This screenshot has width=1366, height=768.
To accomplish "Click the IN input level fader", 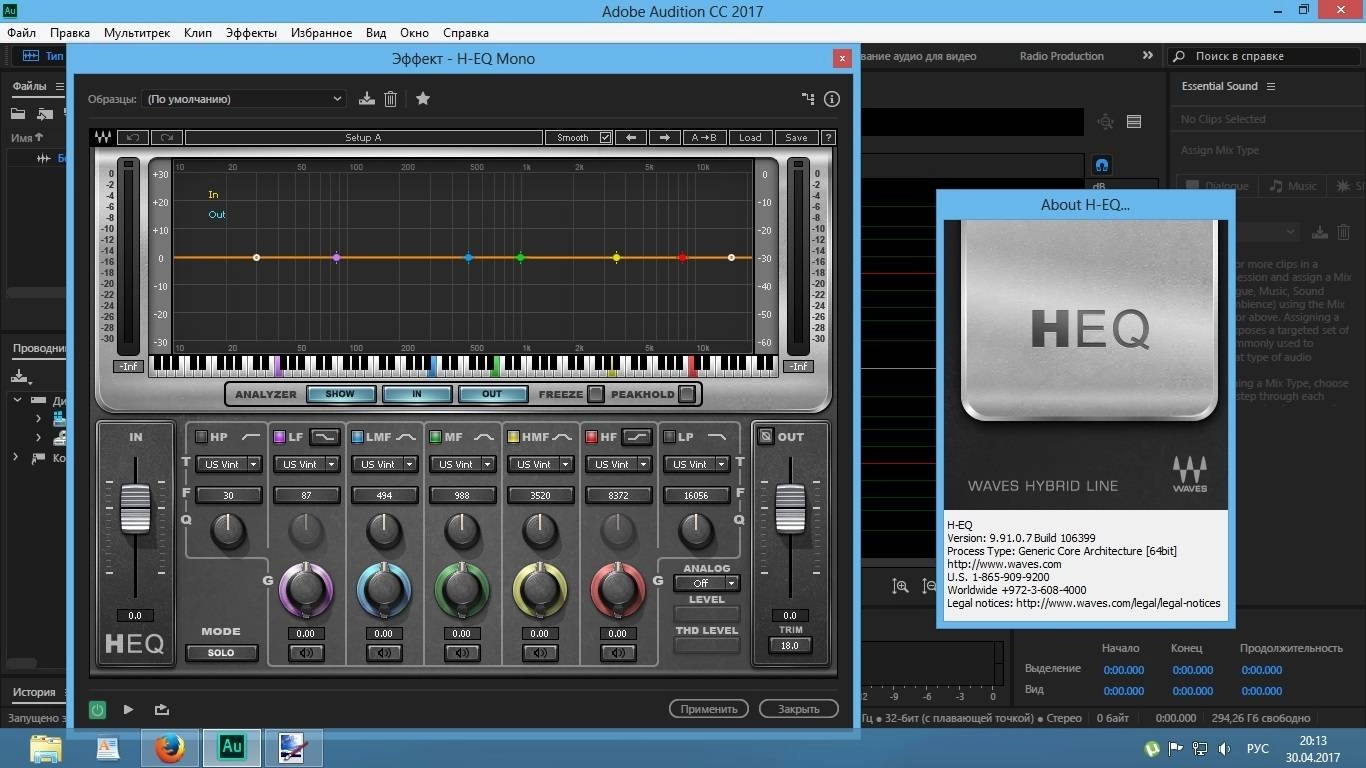I will tap(135, 507).
